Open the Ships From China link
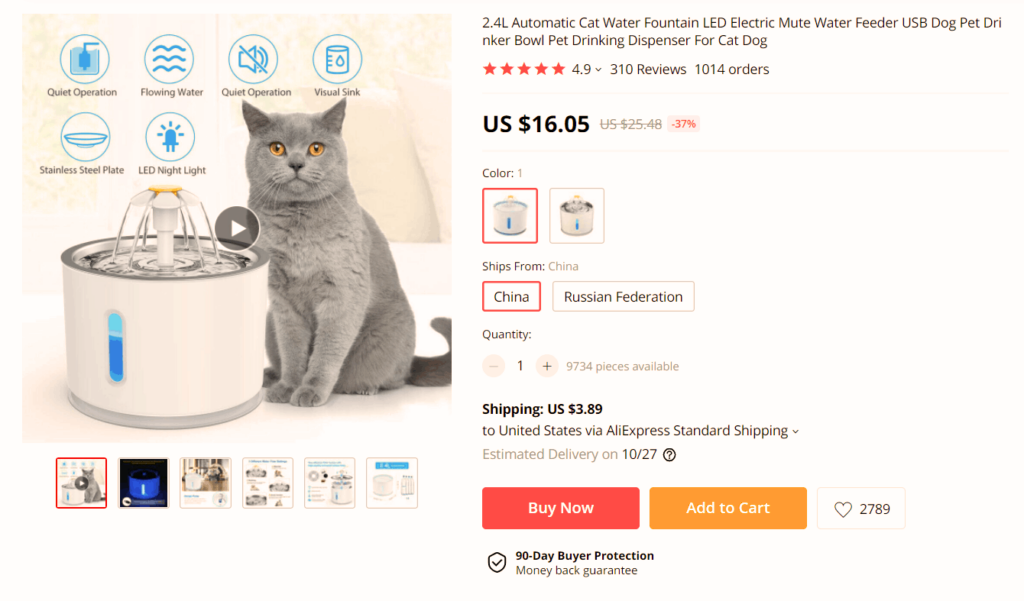The image size is (1024, 601). (x=563, y=266)
